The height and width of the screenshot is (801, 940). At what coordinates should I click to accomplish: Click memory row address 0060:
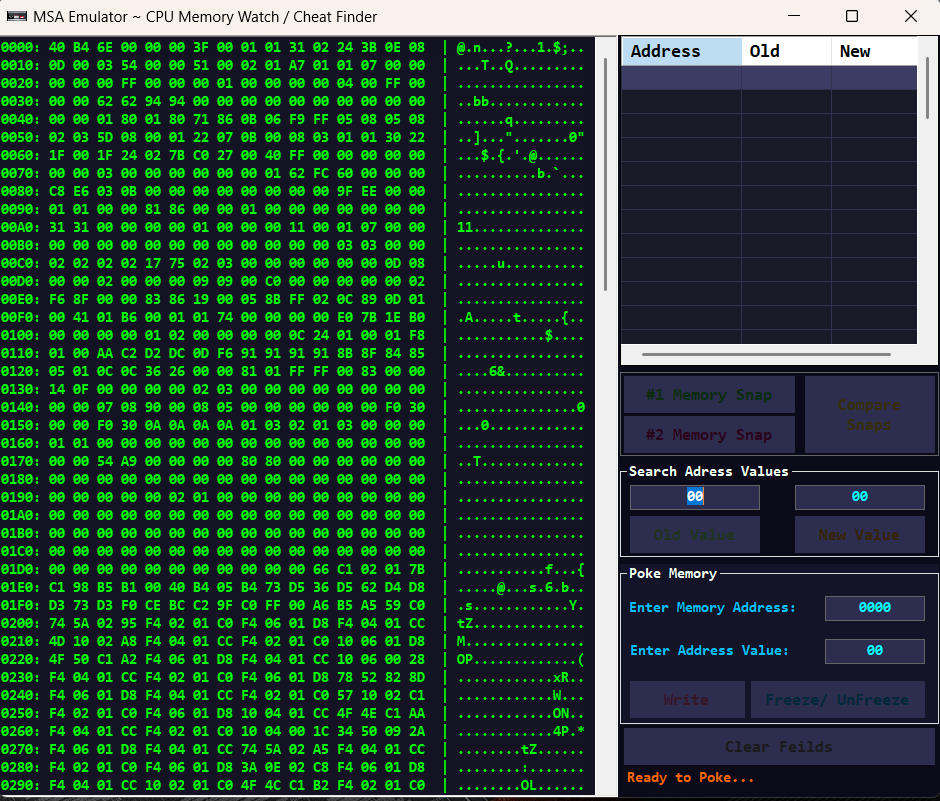(20, 155)
